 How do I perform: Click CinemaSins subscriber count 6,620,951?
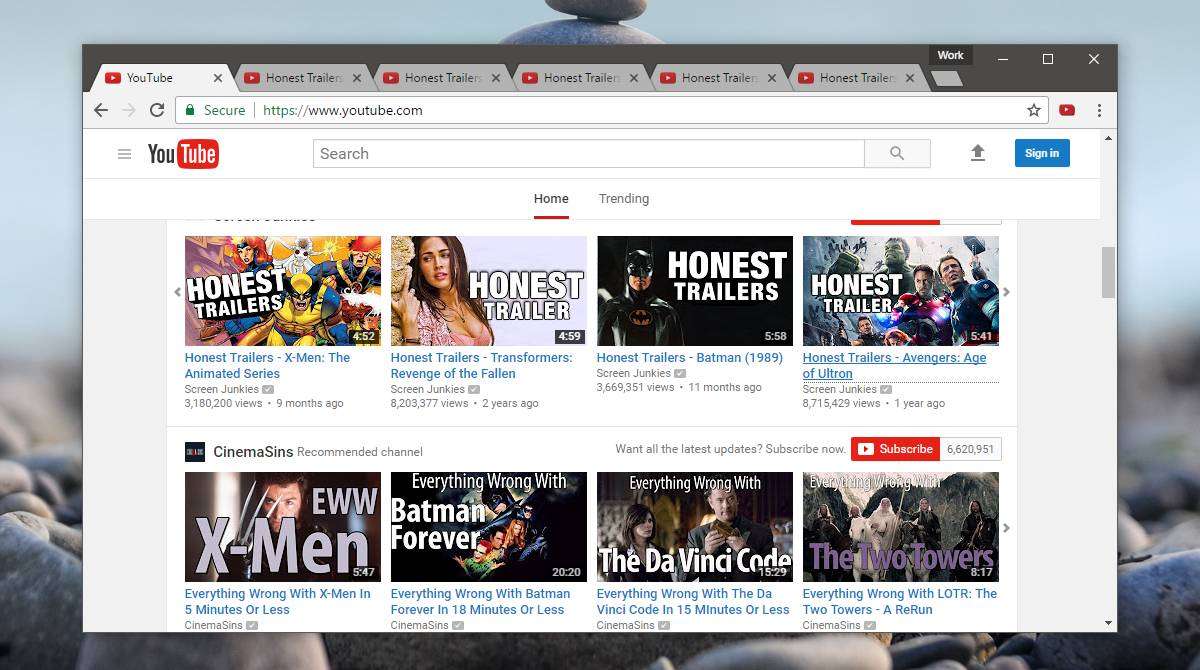[970, 449]
